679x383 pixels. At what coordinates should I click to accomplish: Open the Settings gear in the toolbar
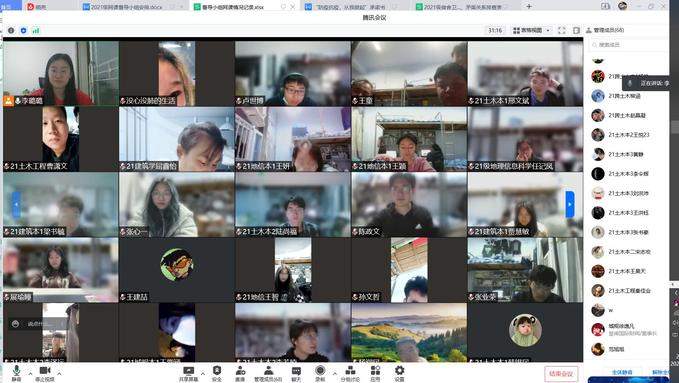(x=399, y=373)
